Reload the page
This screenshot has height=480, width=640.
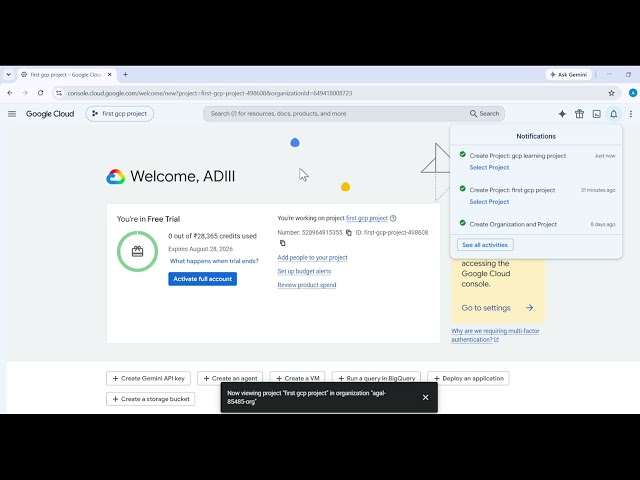tap(40, 93)
